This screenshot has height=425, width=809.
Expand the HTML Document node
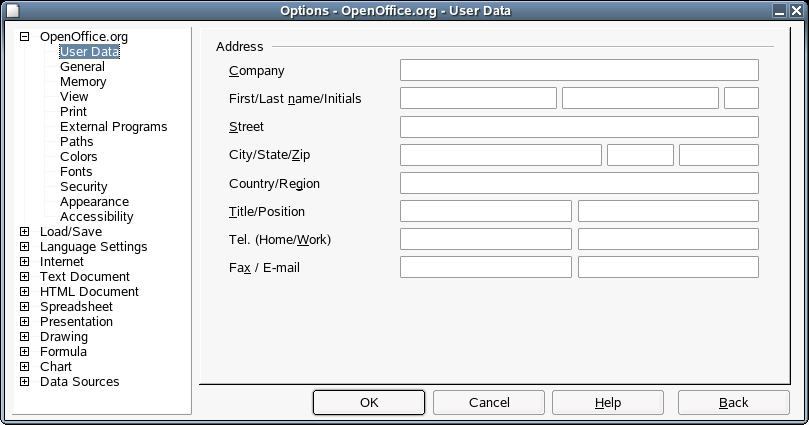[24, 291]
